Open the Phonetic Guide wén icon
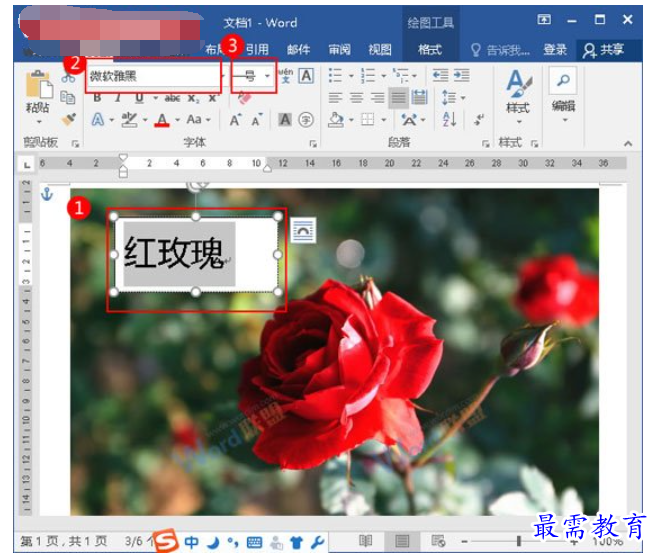This screenshot has height=558, width=655. pyautogui.click(x=286, y=76)
